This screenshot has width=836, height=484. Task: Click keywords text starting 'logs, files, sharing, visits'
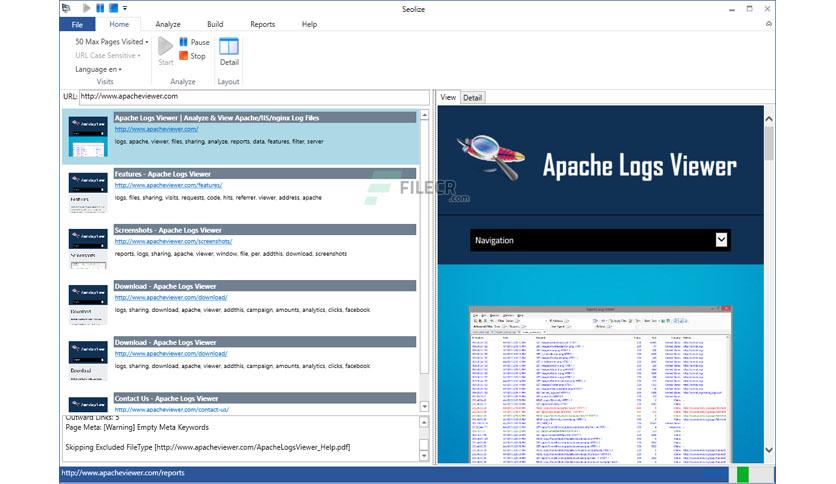click(218, 198)
